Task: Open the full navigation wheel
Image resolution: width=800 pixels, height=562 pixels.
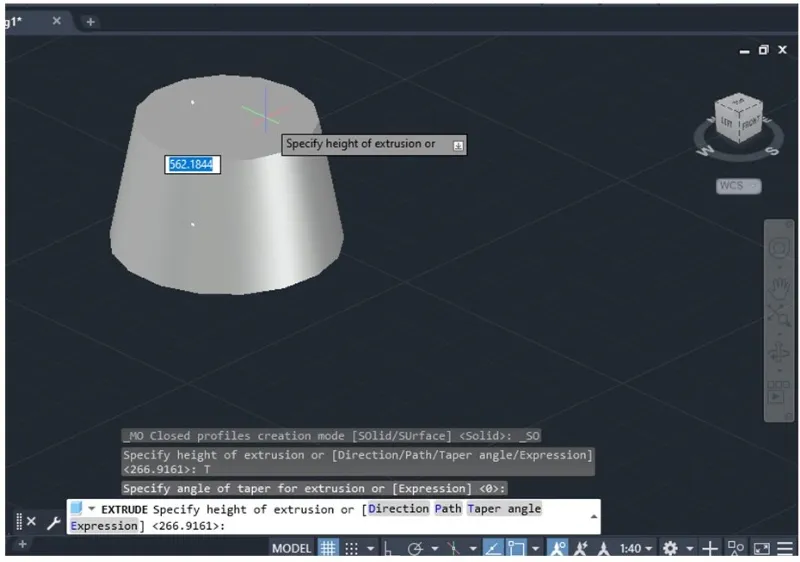Action: point(779,247)
